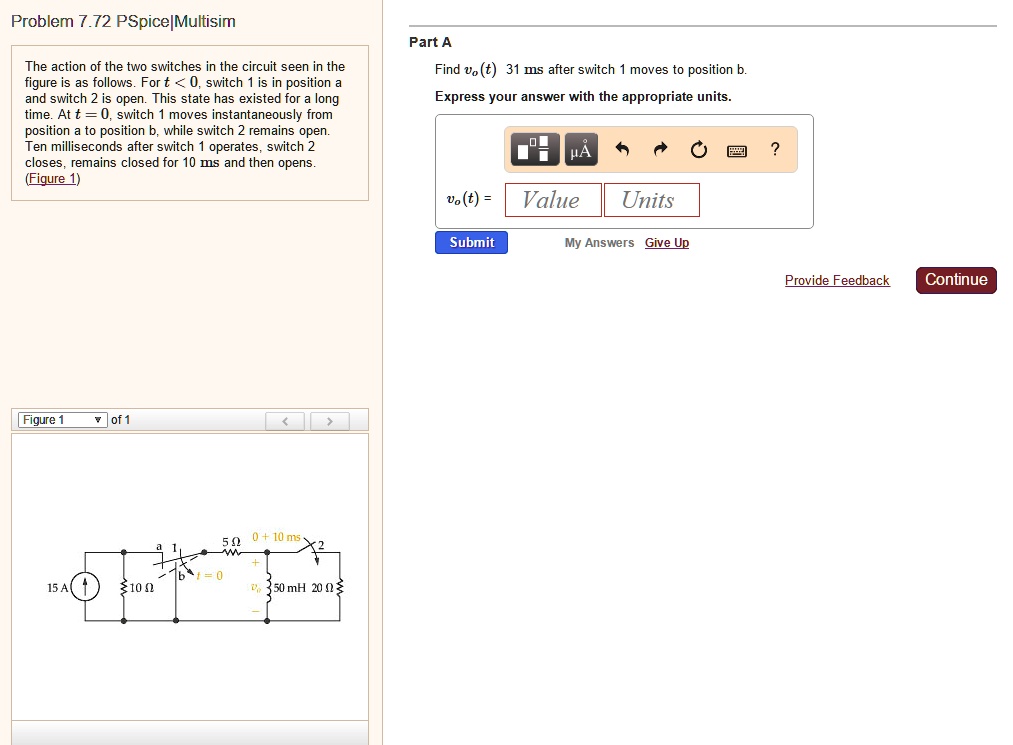Click the My Answers label
Viewport: 1013px width, 745px height.
coord(598,242)
